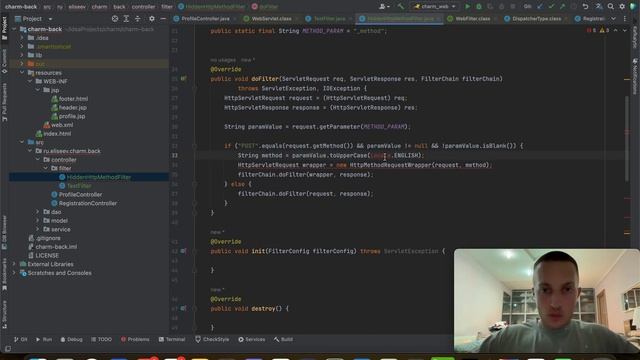Click the expand all icon in Project panel
Screen dimensions: 640x360
[126, 19]
